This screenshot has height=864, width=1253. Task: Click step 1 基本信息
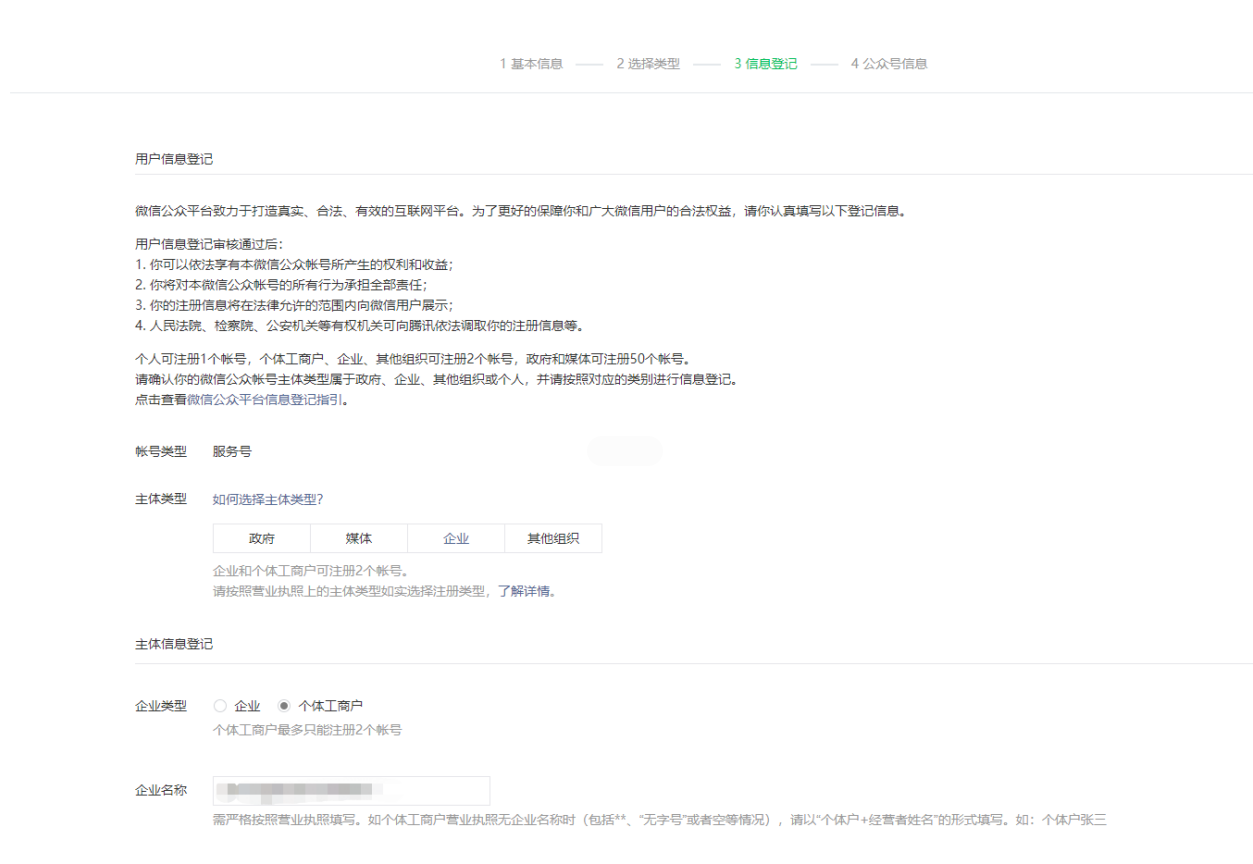531,63
